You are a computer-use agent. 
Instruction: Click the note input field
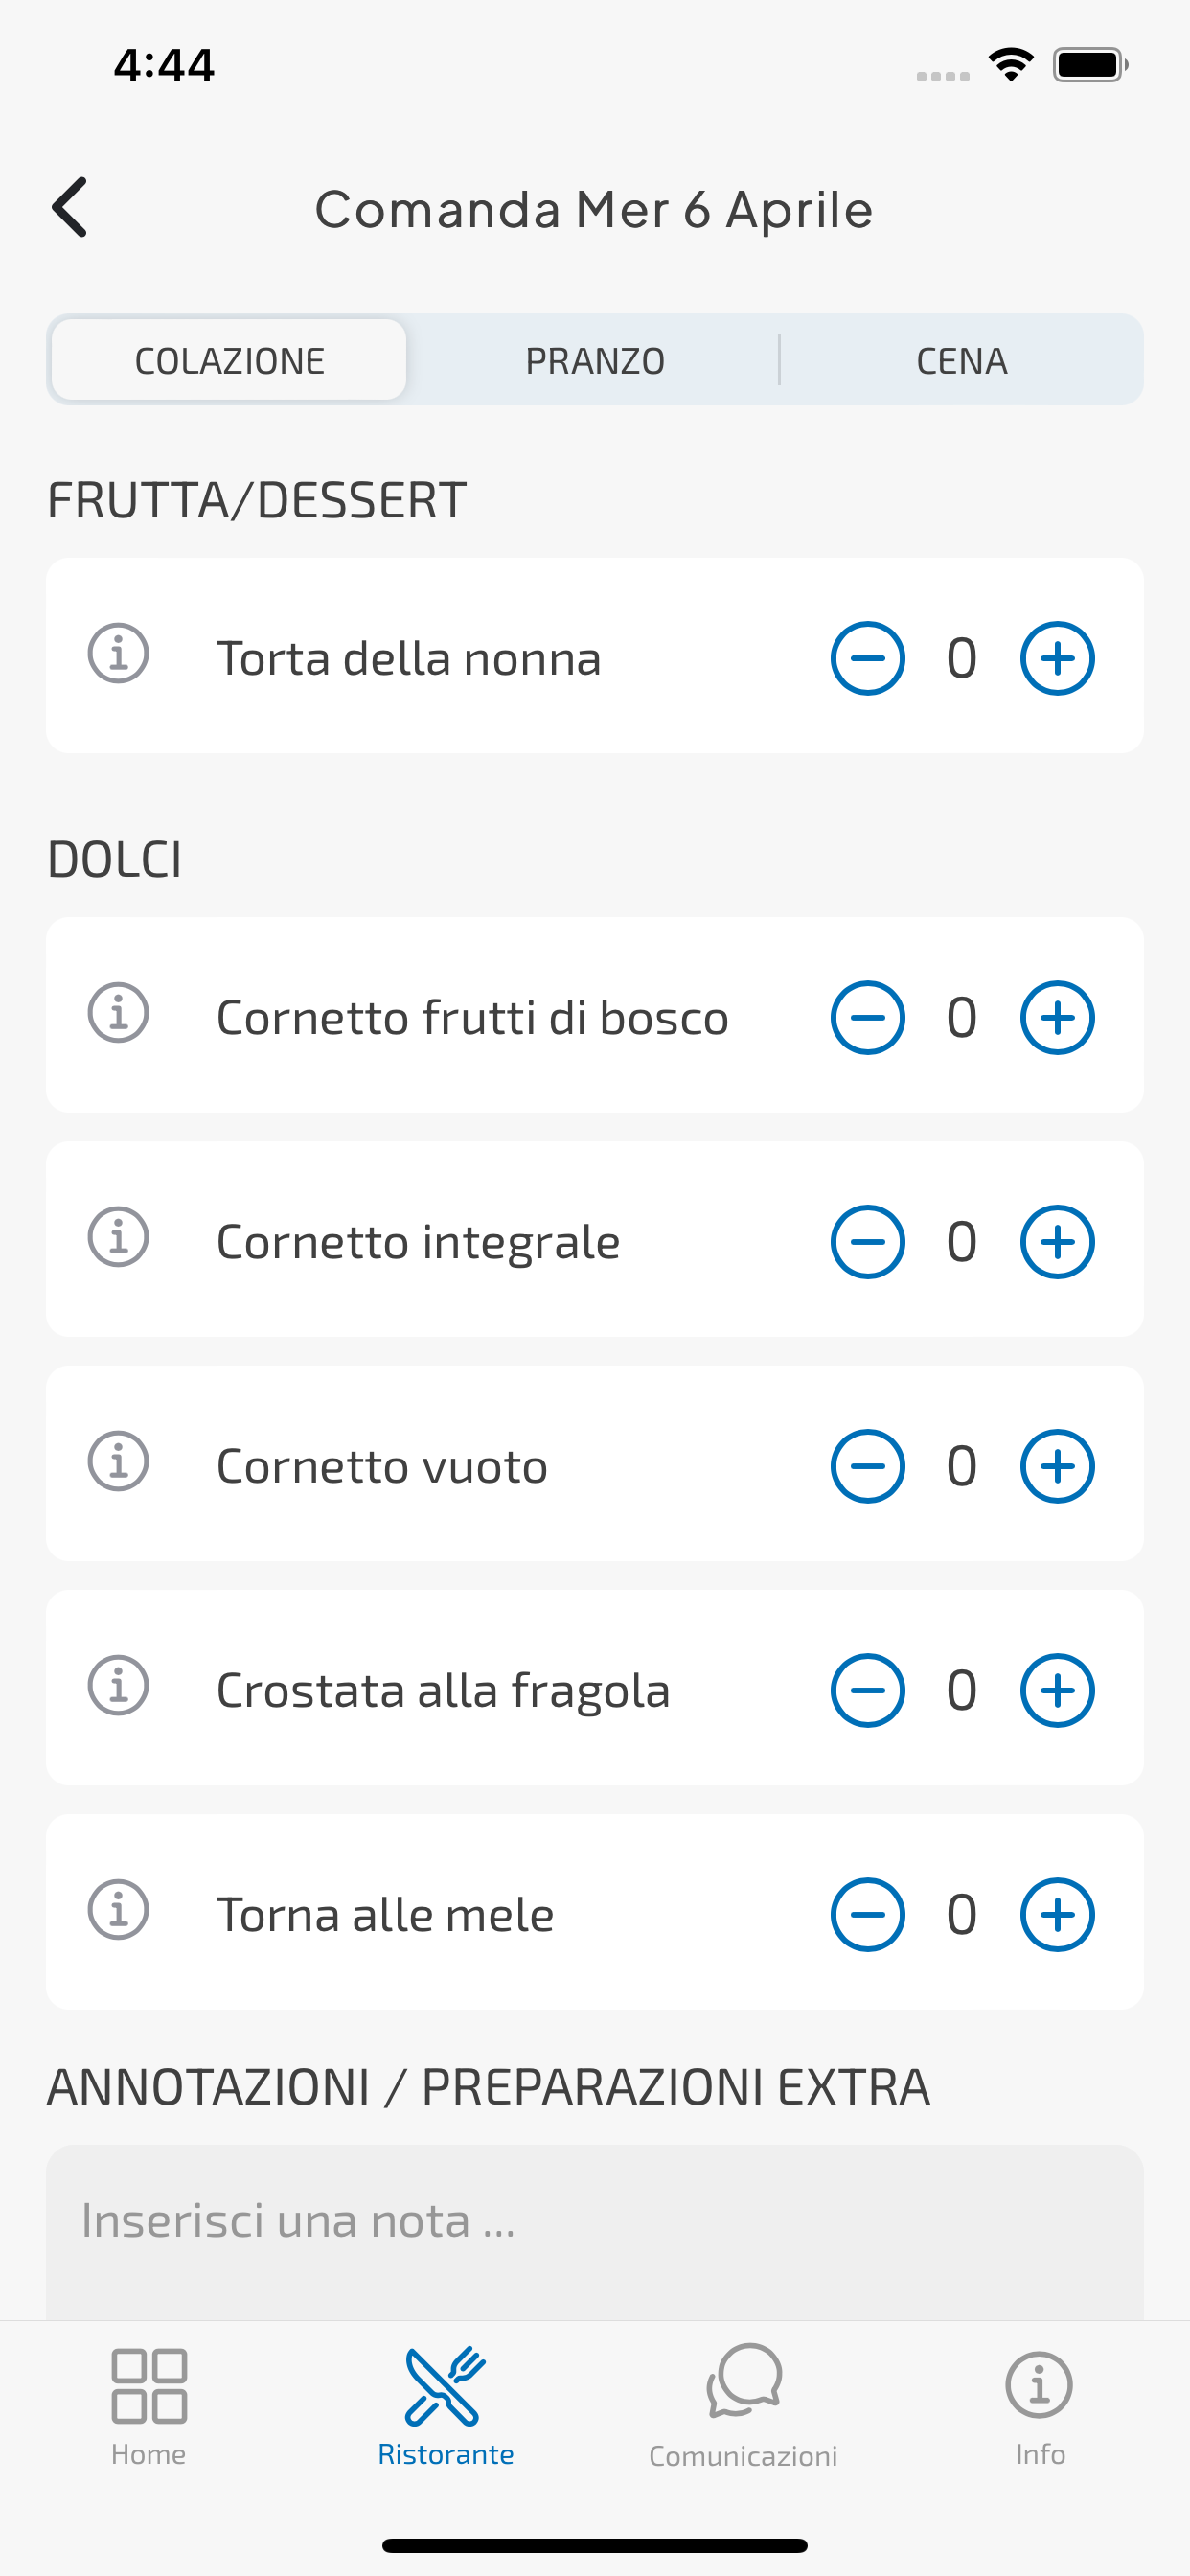595,2230
